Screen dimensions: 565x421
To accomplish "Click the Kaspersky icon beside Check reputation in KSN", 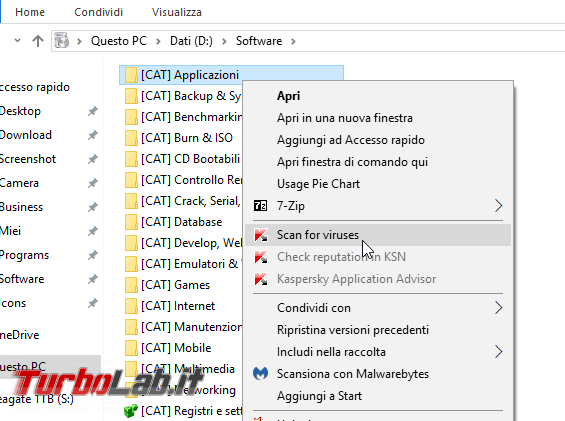I will 261,257.
